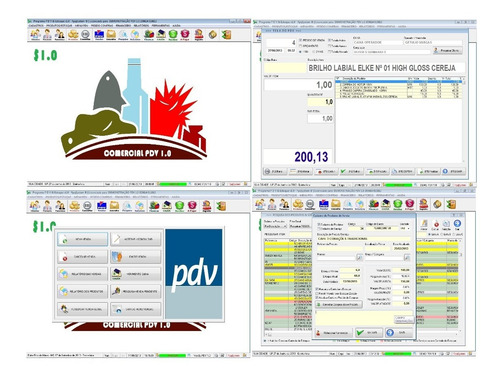
Task: Click the green checkmark save button in the product dialog
Action: point(368,333)
